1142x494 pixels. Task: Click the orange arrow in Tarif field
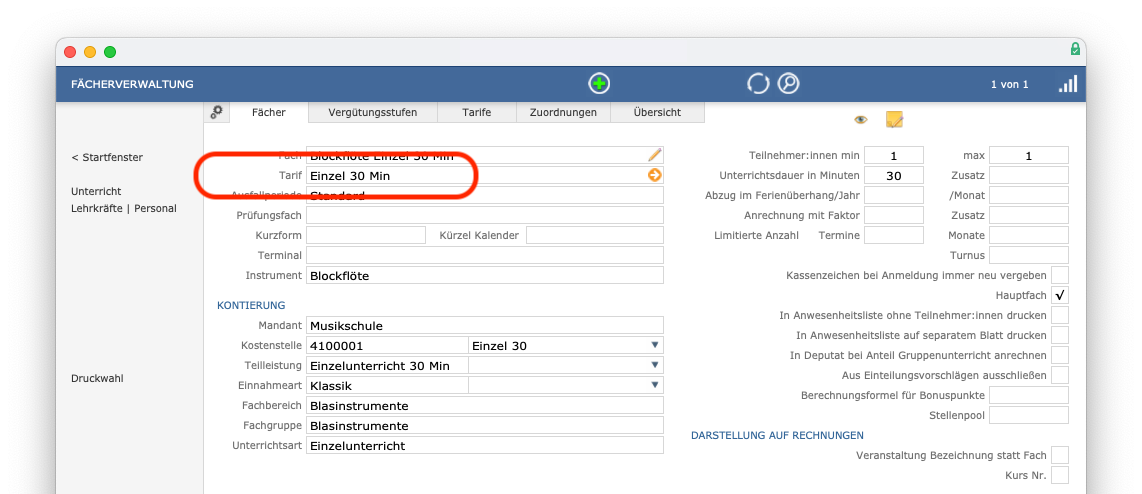pos(654,175)
